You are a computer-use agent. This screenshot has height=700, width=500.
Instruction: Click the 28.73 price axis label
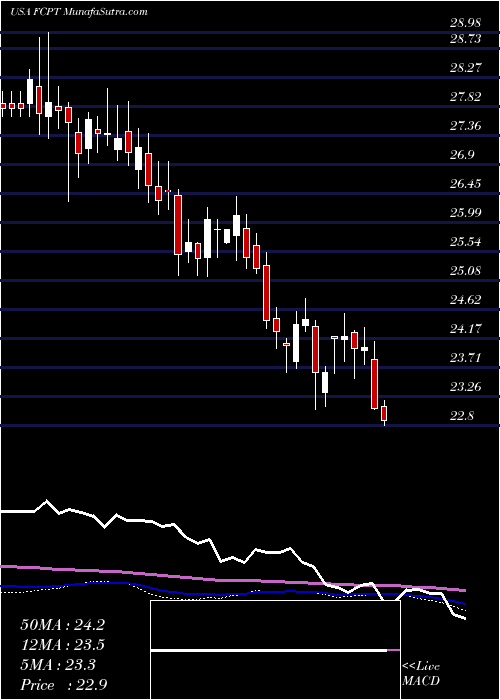(465, 39)
